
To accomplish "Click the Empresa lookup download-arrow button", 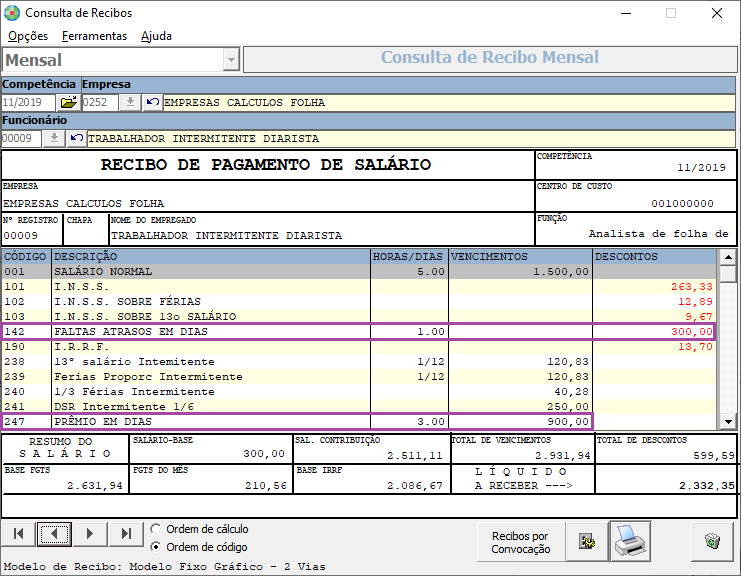I will tap(130, 102).
